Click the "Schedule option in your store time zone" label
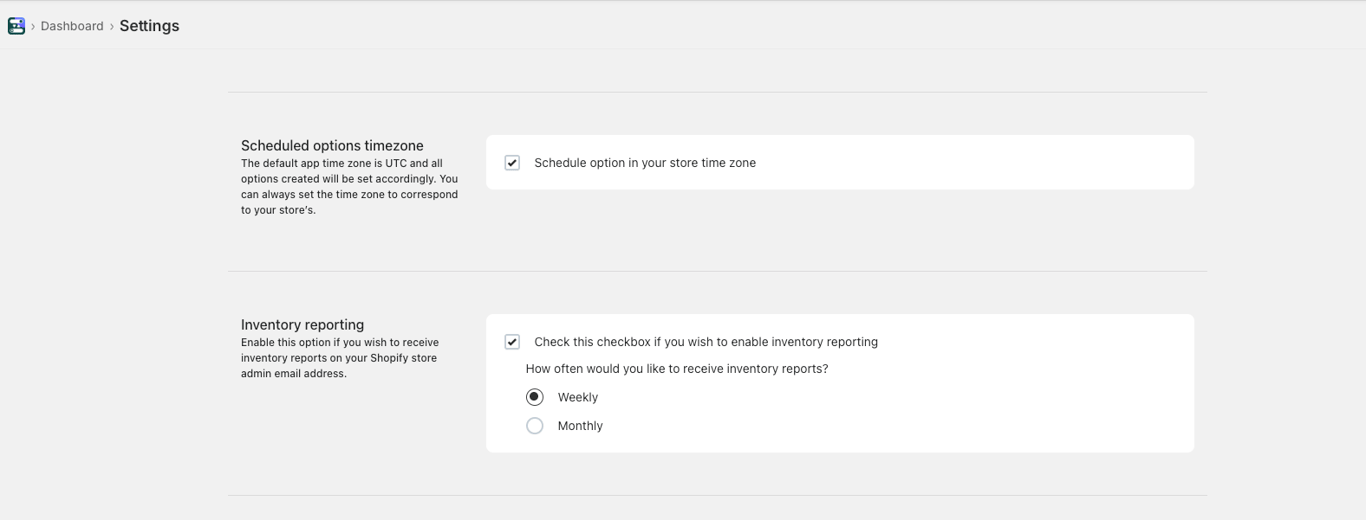Screen dimensions: 1366x520 tap(645, 163)
